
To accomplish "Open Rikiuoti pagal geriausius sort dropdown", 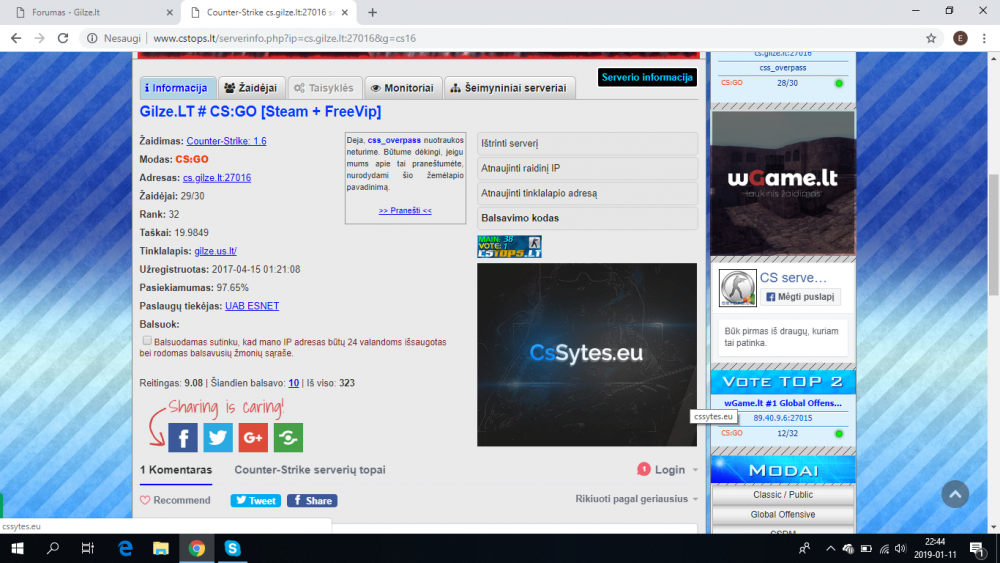I will (x=636, y=499).
